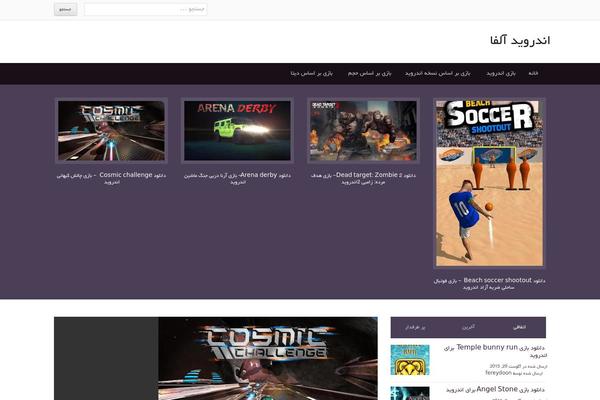The image size is (600, 400).
Task: Switch to پر طرفدار (popular) sidebar tab
Action: tap(416, 327)
